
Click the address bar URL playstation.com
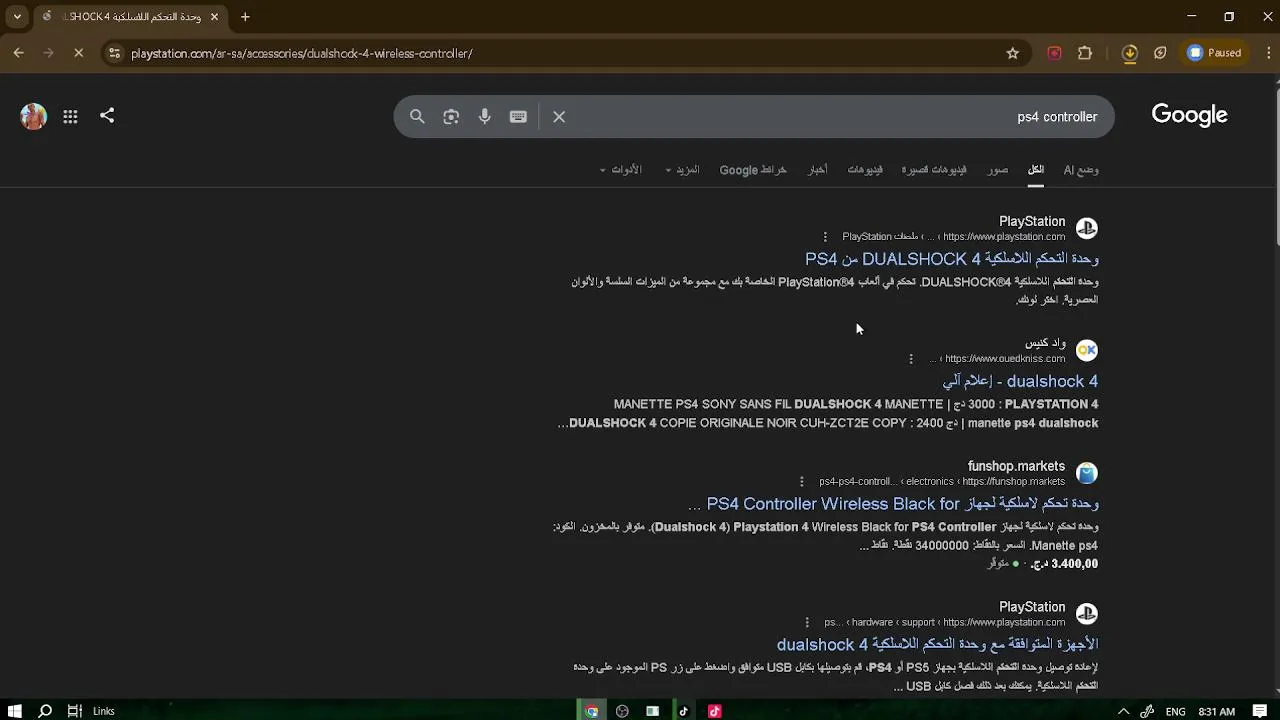click(x=302, y=53)
